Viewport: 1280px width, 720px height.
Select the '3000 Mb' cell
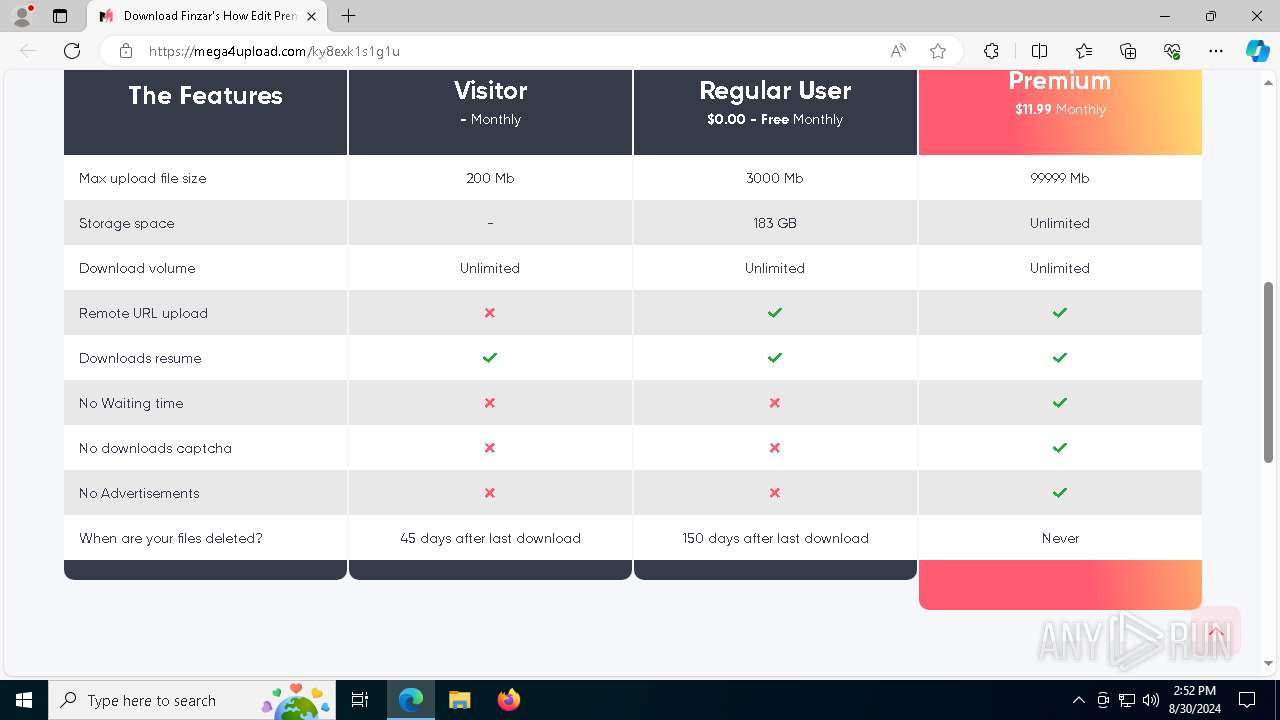coord(775,178)
